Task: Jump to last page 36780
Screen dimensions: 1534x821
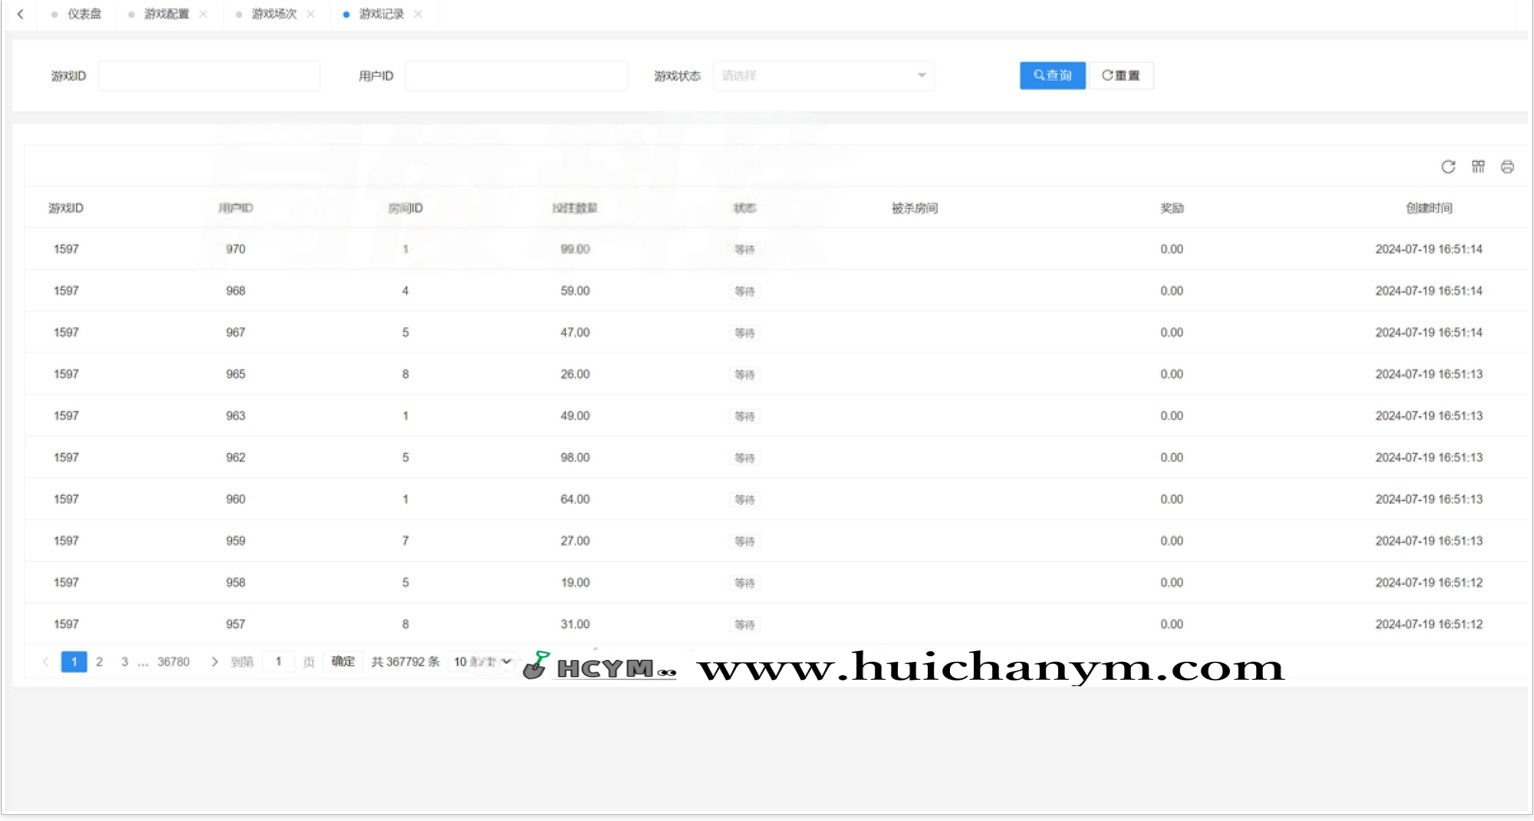Action: pyautogui.click(x=173, y=662)
